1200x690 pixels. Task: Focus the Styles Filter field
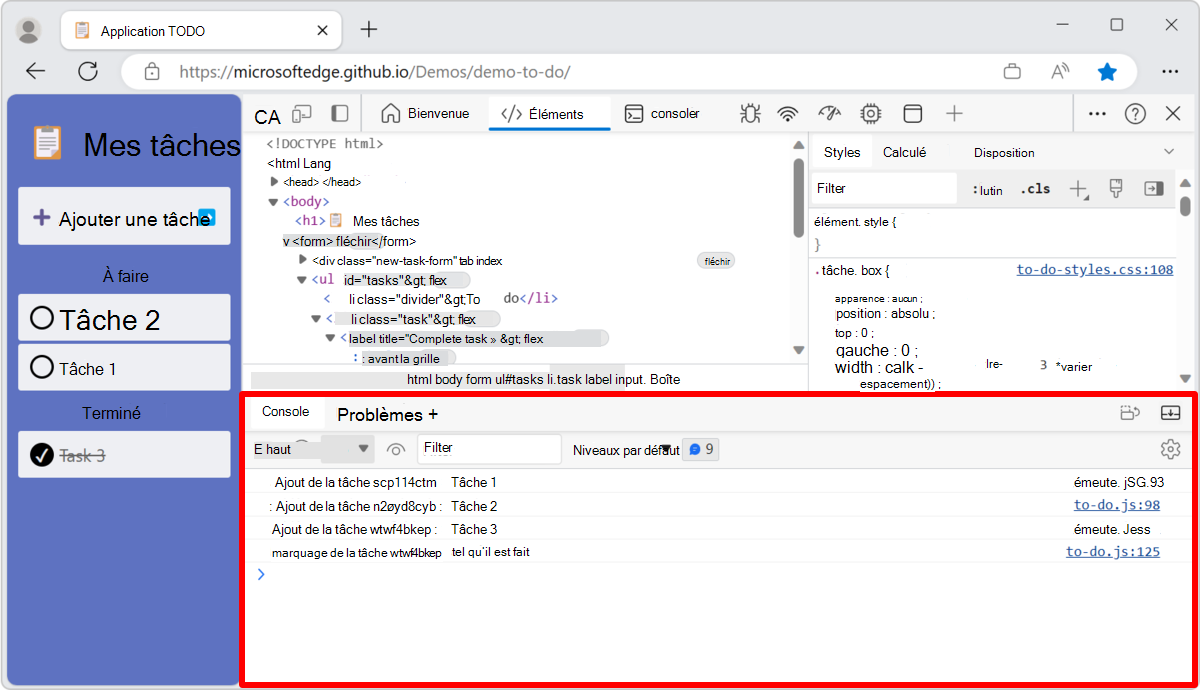click(883, 188)
